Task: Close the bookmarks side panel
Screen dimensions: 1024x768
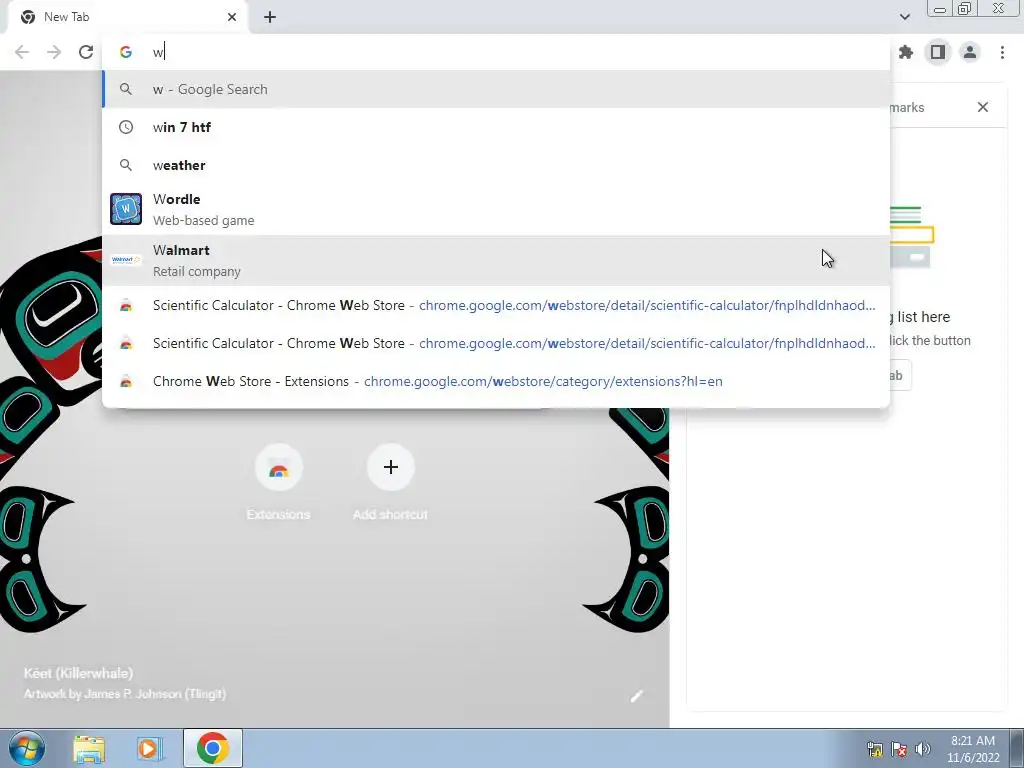Action: click(x=983, y=107)
